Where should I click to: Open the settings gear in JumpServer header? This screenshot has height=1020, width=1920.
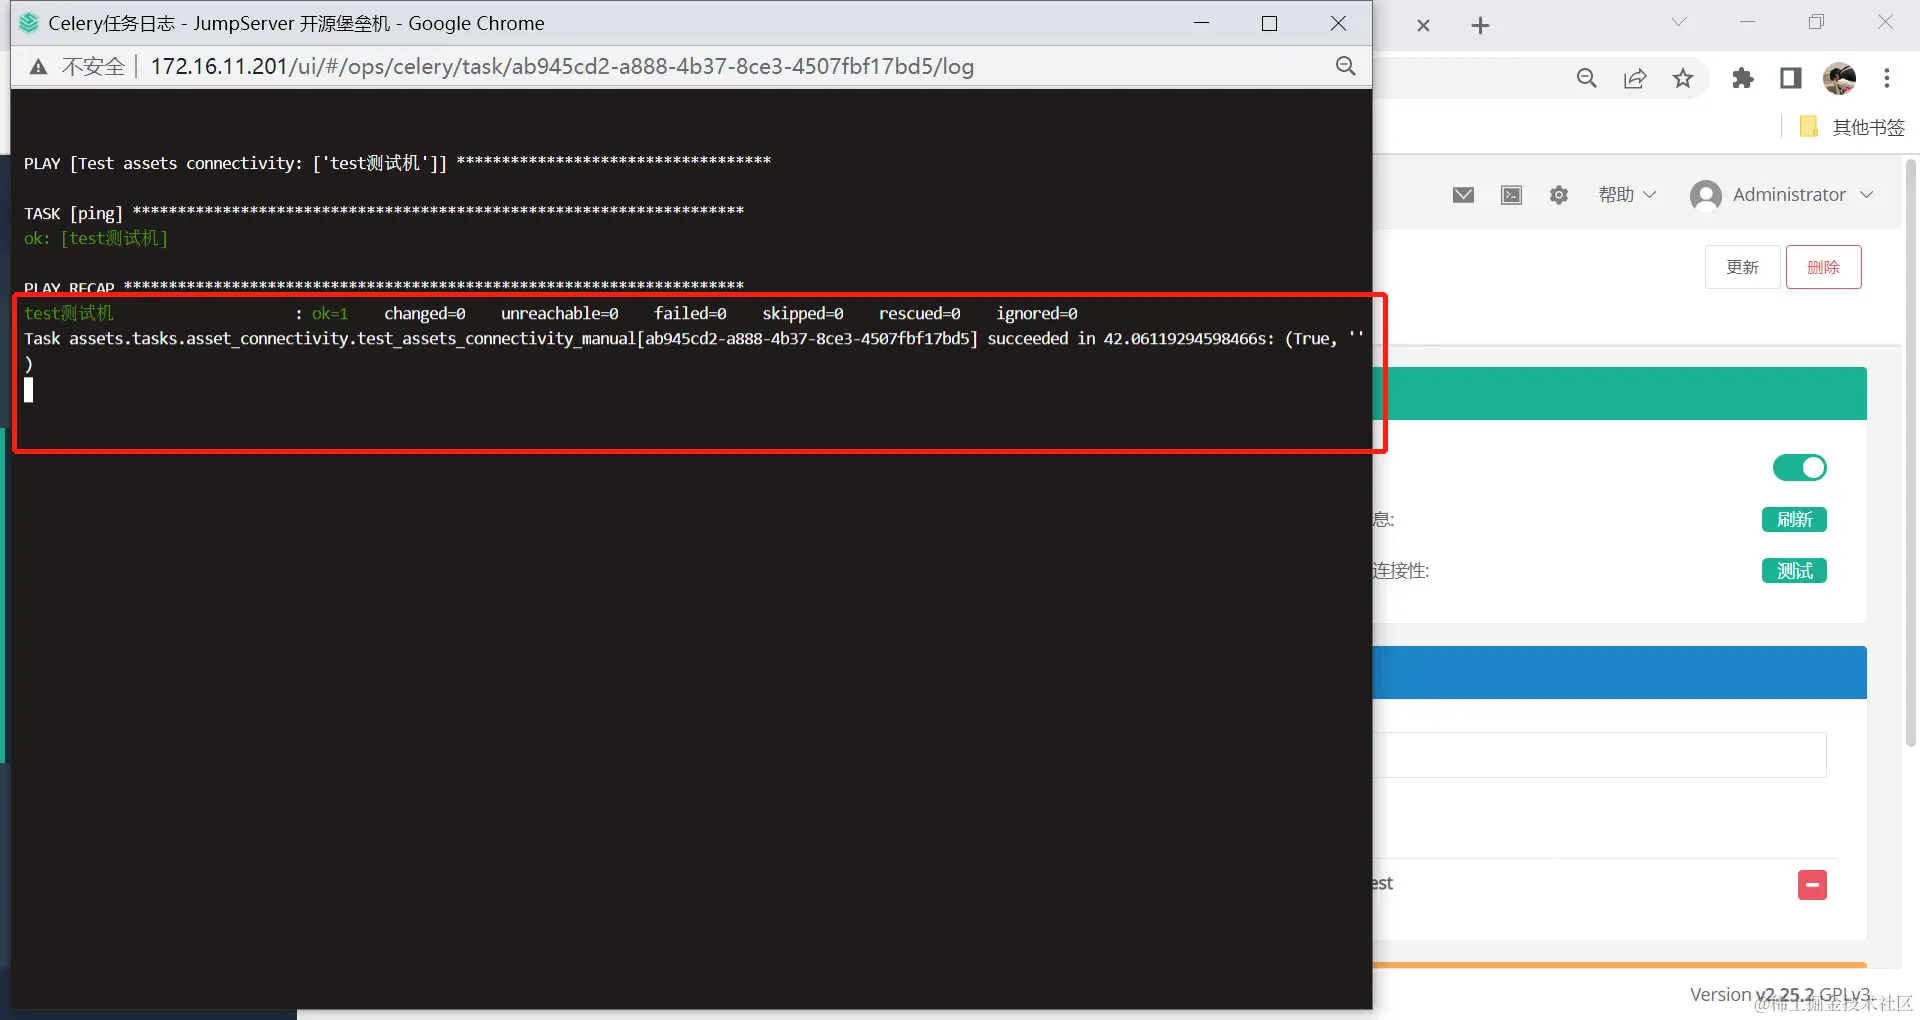pyautogui.click(x=1559, y=195)
